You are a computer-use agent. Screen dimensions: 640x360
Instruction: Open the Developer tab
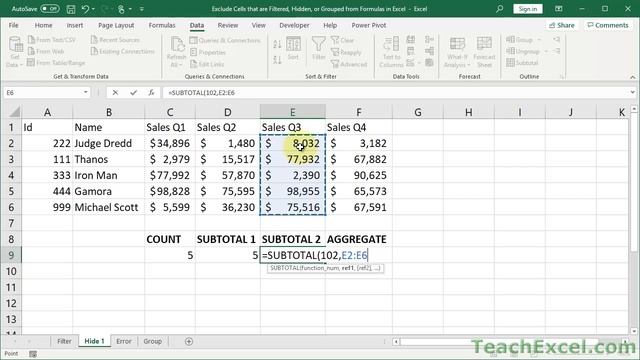pos(294,25)
